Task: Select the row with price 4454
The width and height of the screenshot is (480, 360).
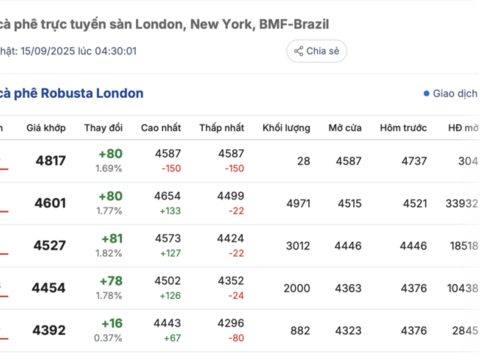Action: coord(240,288)
